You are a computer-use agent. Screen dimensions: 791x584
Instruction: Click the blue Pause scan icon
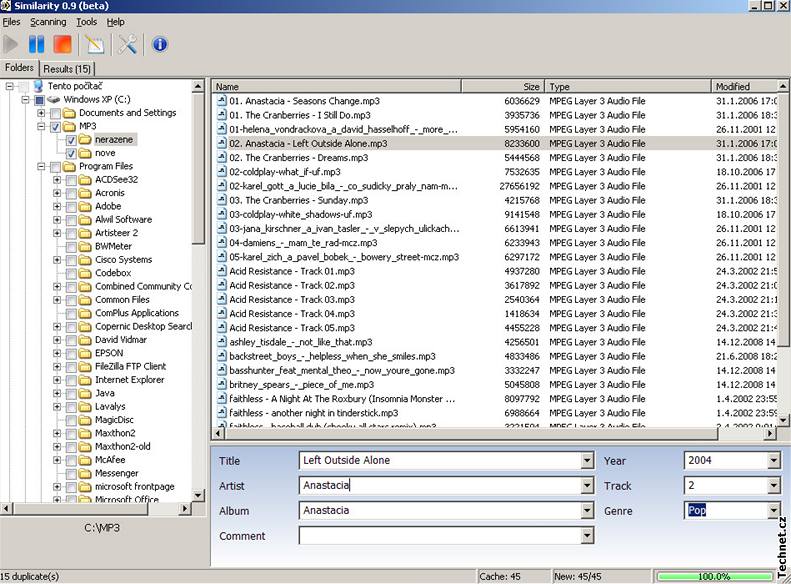(37, 44)
